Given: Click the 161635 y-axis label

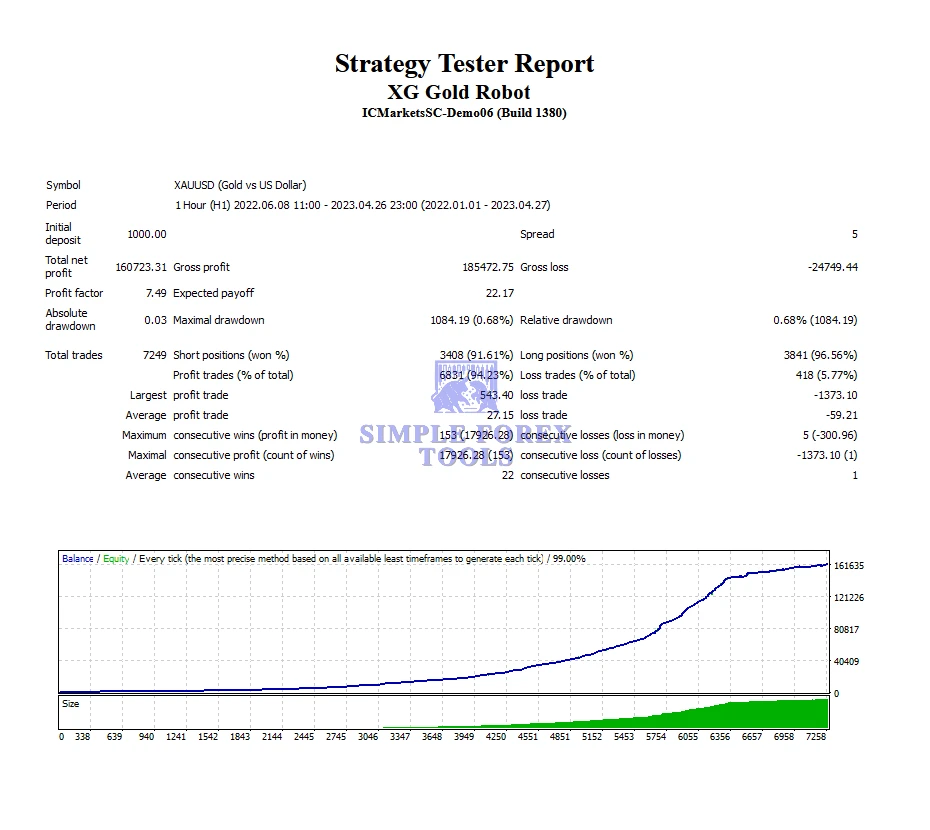Looking at the screenshot, I should [x=848, y=566].
